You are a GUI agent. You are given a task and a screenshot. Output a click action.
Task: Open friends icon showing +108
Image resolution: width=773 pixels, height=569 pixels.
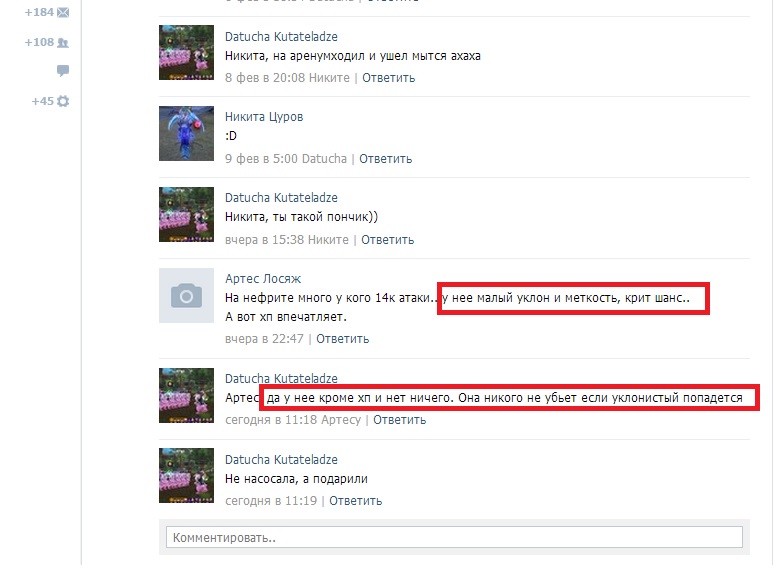[63, 42]
